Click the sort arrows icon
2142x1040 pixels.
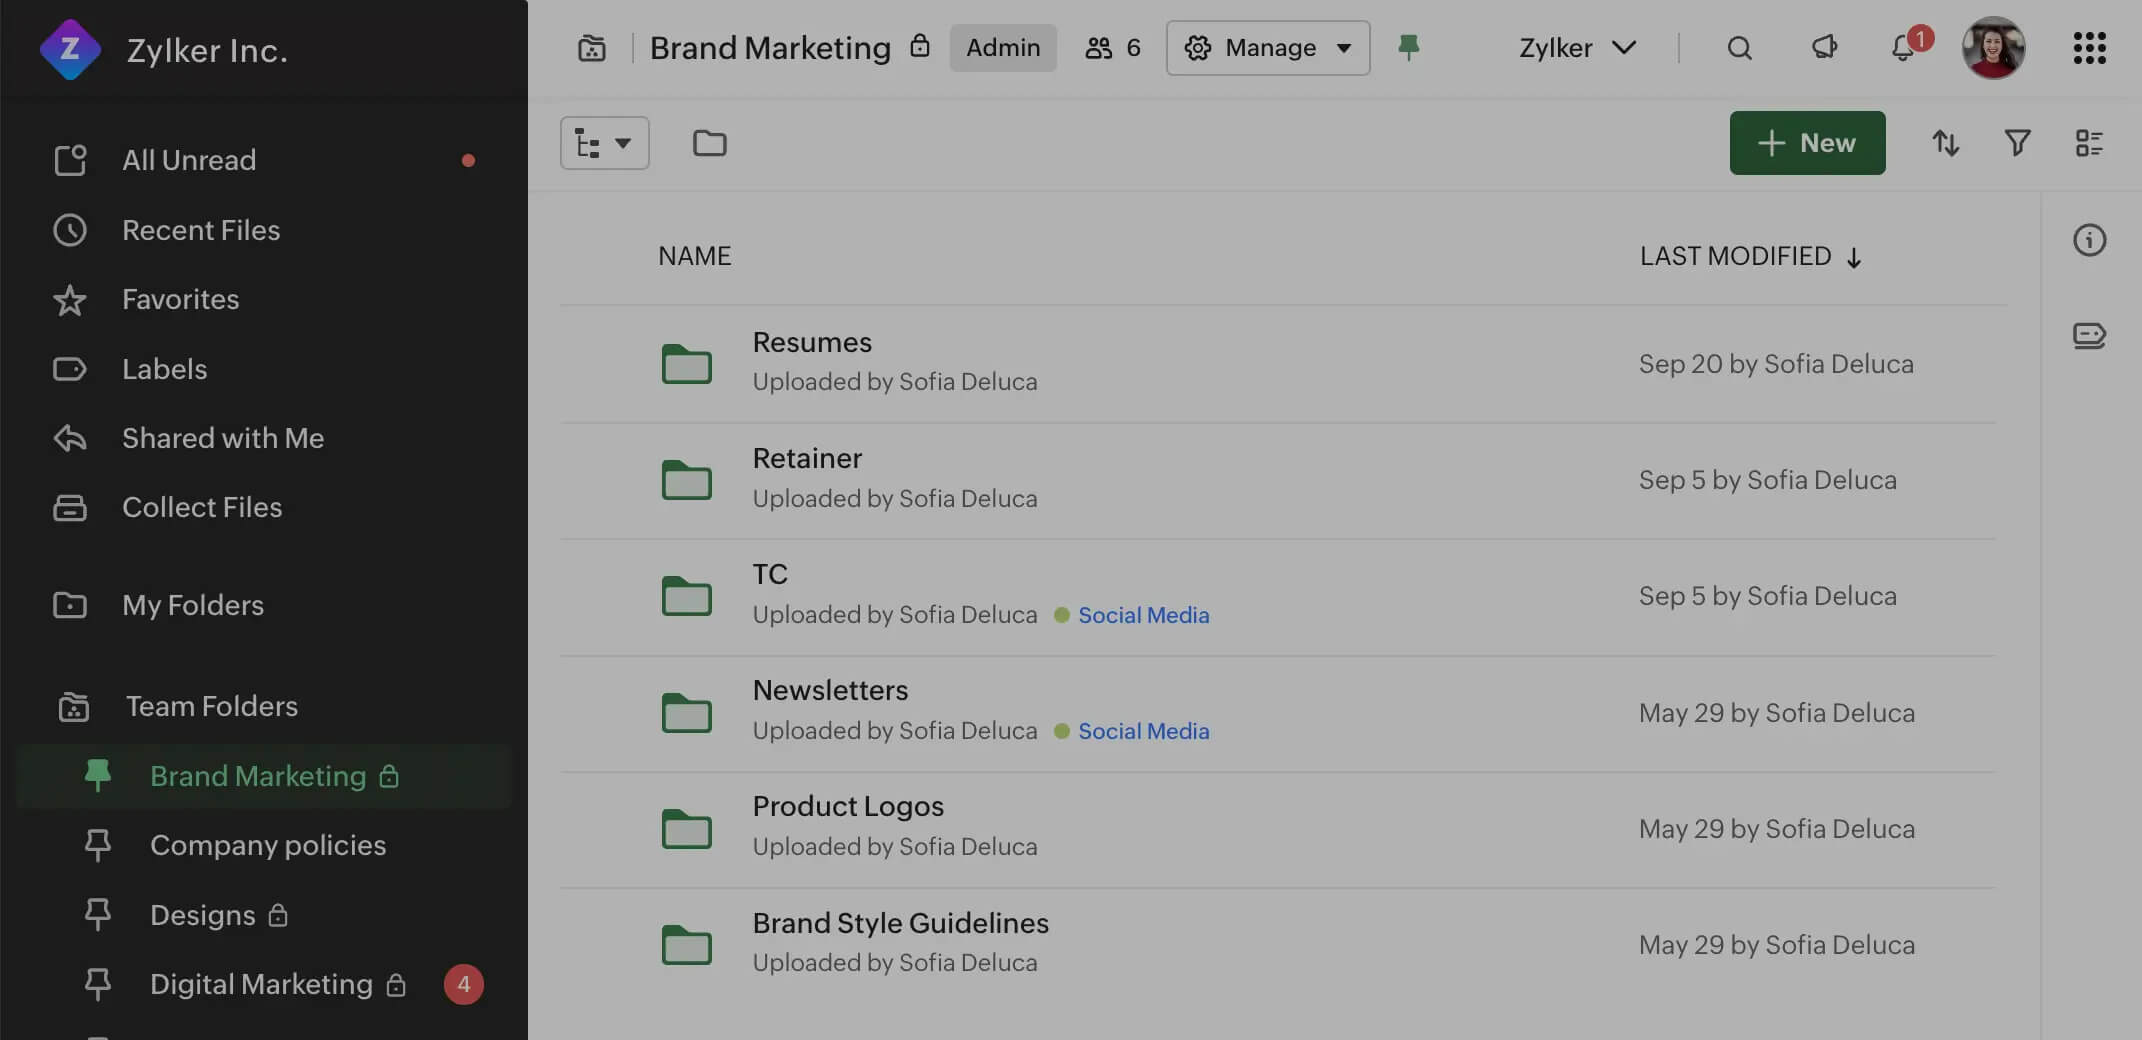[1945, 143]
